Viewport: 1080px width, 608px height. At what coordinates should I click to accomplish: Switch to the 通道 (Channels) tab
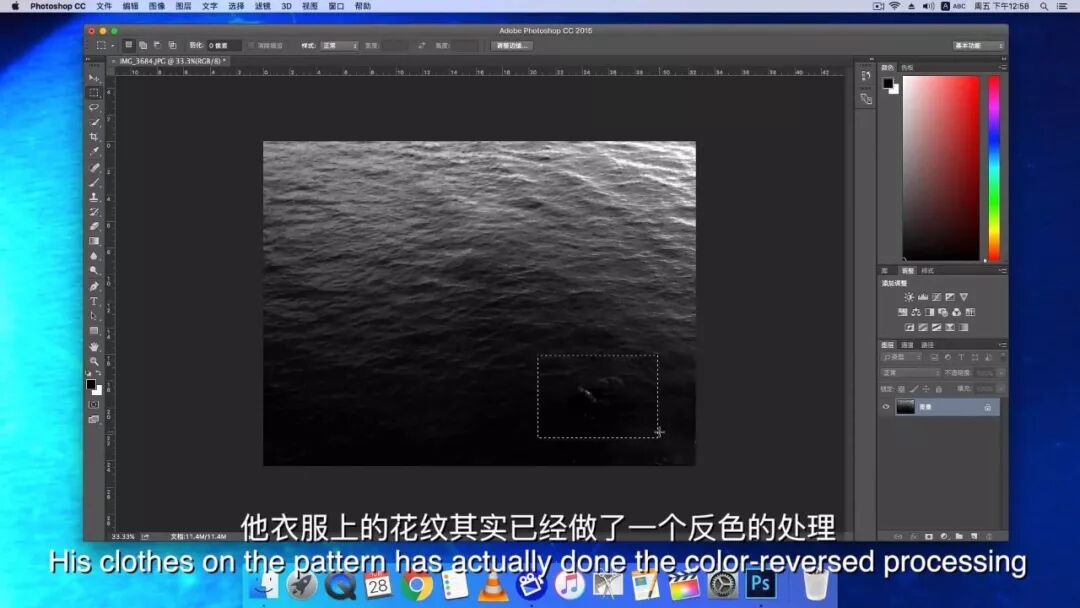(x=907, y=345)
